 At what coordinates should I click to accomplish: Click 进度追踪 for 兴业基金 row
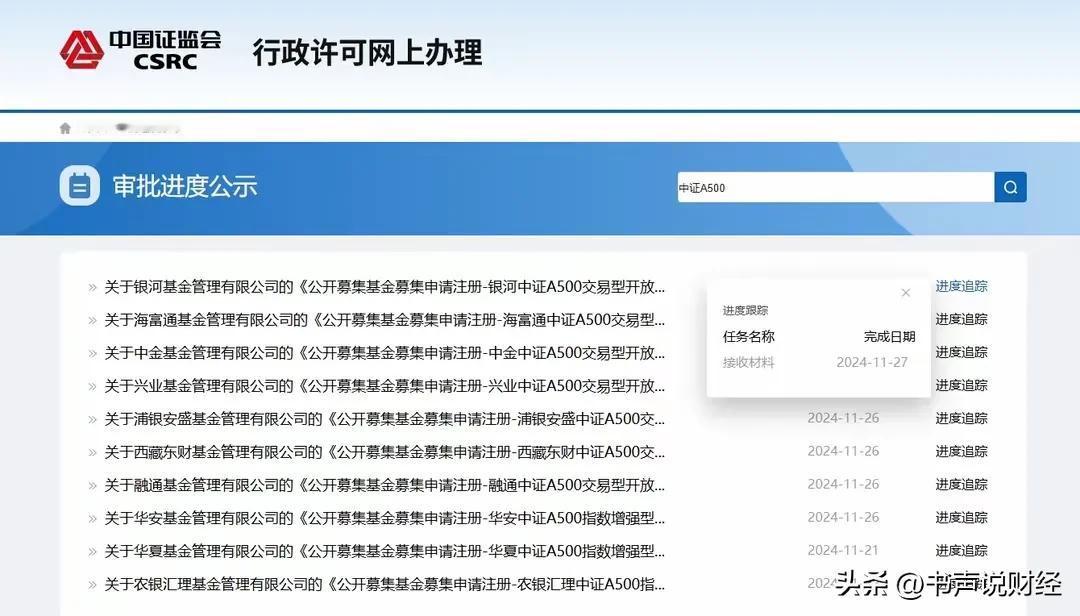coord(962,385)
